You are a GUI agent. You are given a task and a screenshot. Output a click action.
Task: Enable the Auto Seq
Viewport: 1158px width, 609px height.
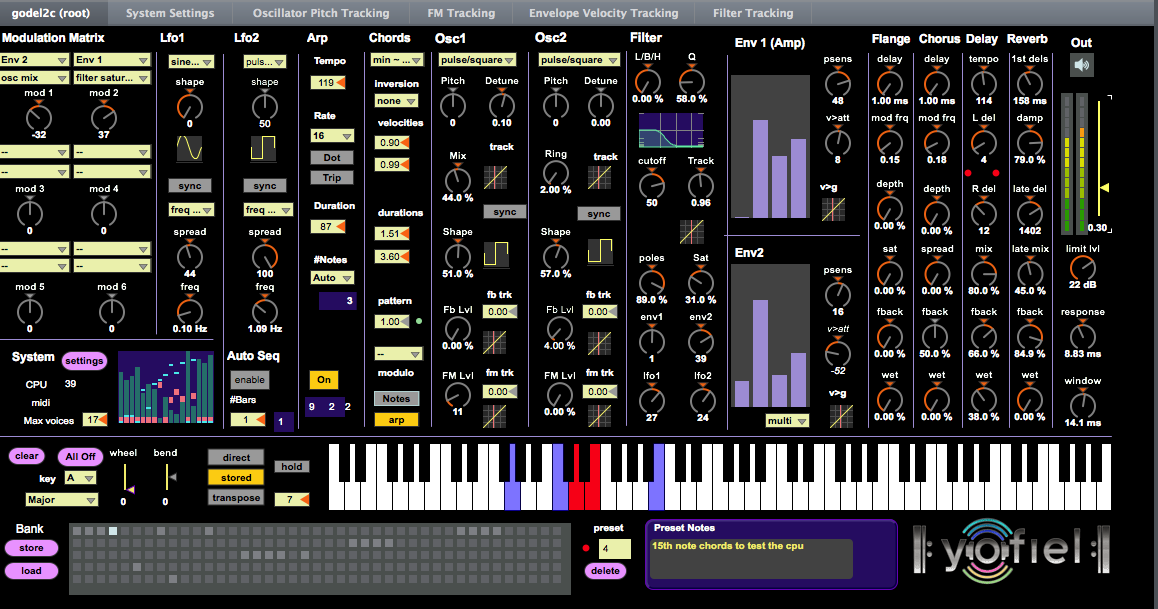250,380
